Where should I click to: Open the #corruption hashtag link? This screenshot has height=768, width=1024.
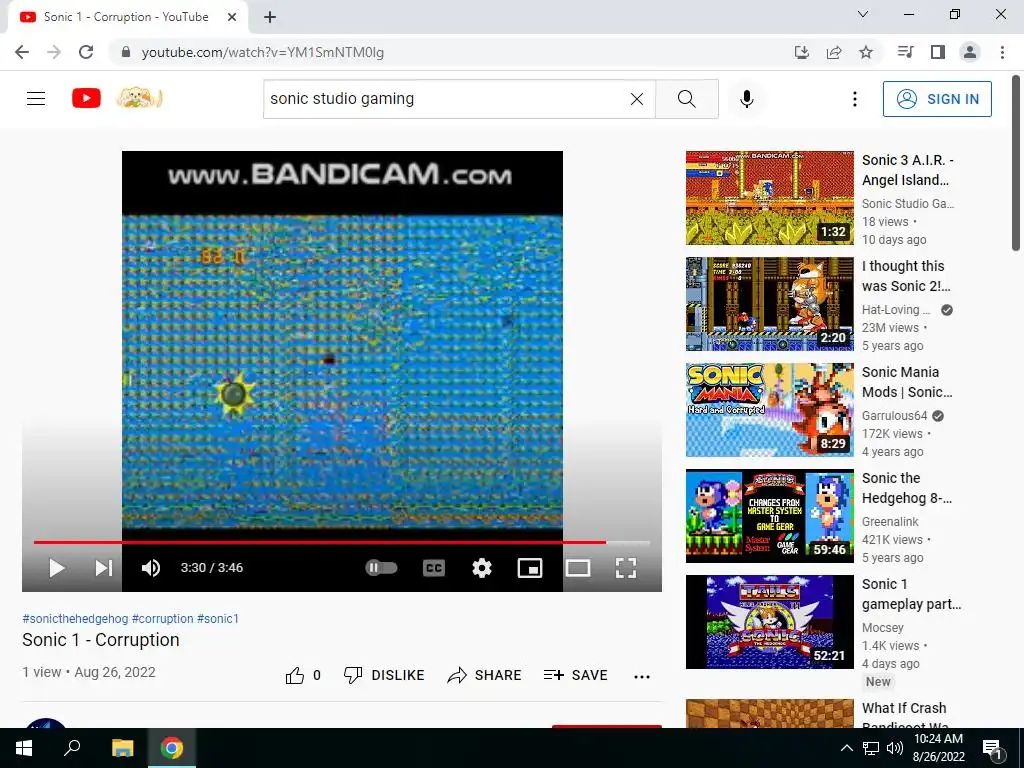coord(163,618)
